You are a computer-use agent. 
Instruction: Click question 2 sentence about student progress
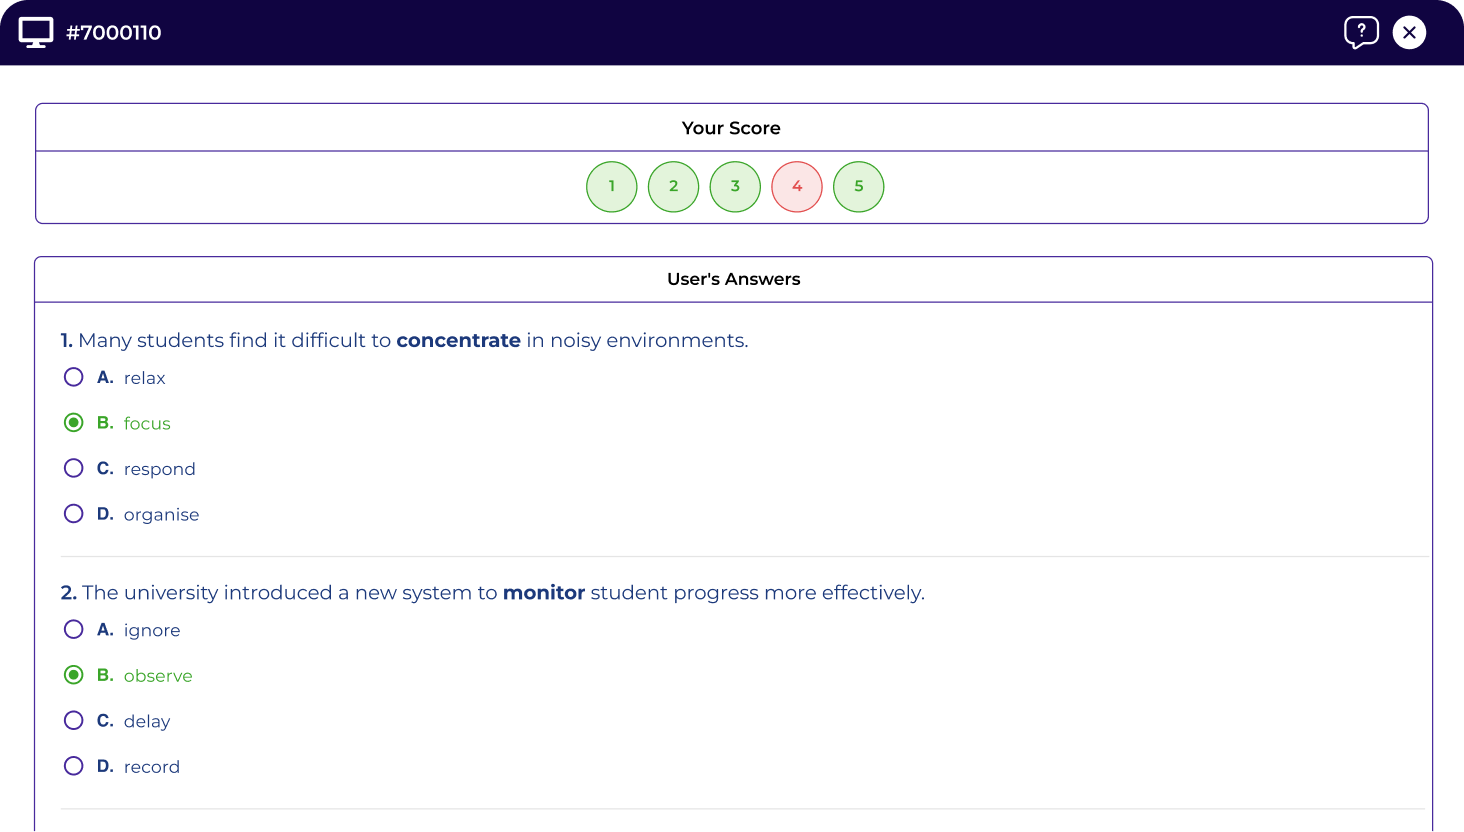pos(493,592)
